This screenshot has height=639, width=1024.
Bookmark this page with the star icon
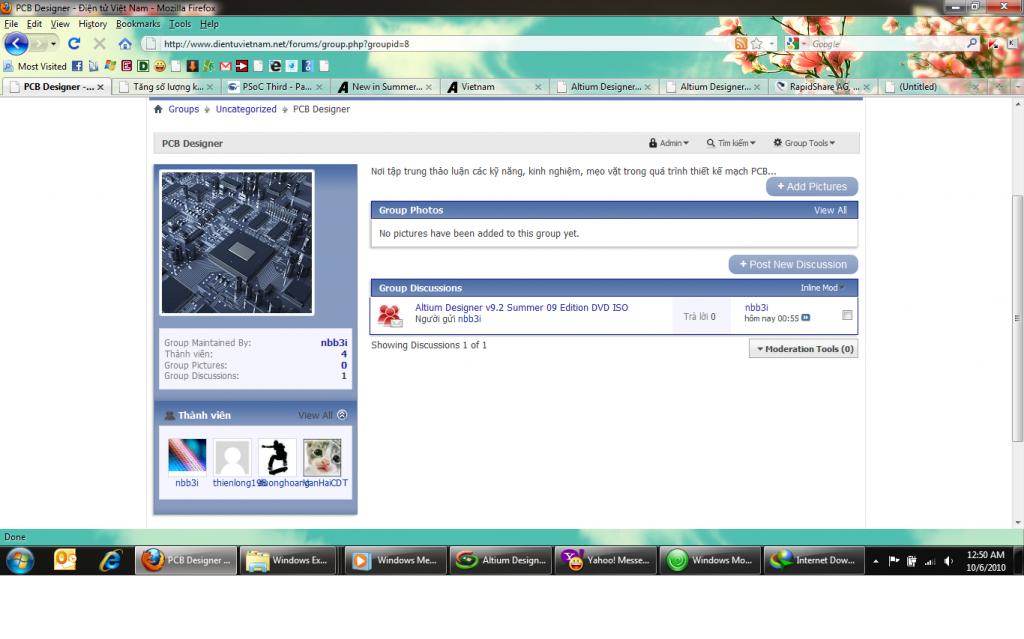click(756, 44)
